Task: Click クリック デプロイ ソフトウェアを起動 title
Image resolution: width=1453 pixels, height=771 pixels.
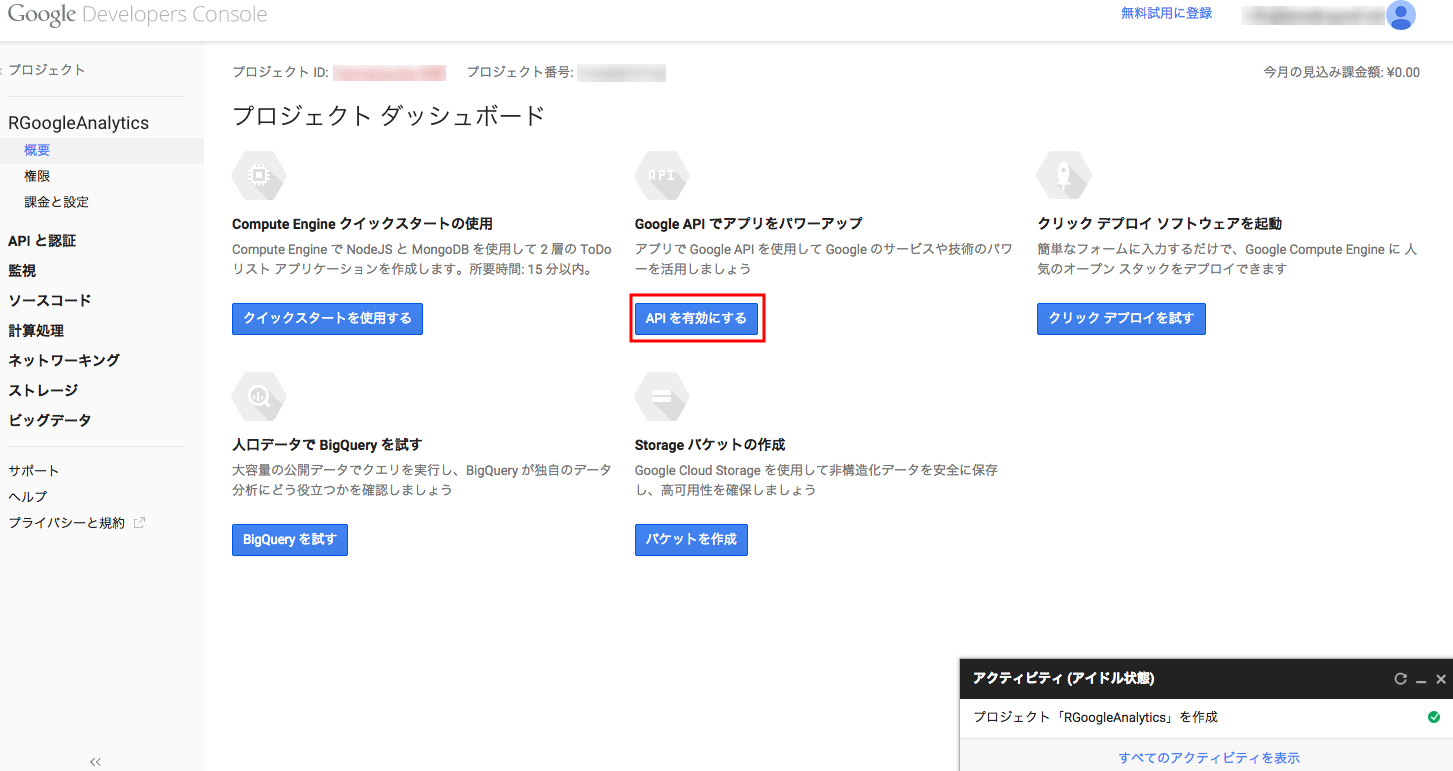Action: (1159, 224)
